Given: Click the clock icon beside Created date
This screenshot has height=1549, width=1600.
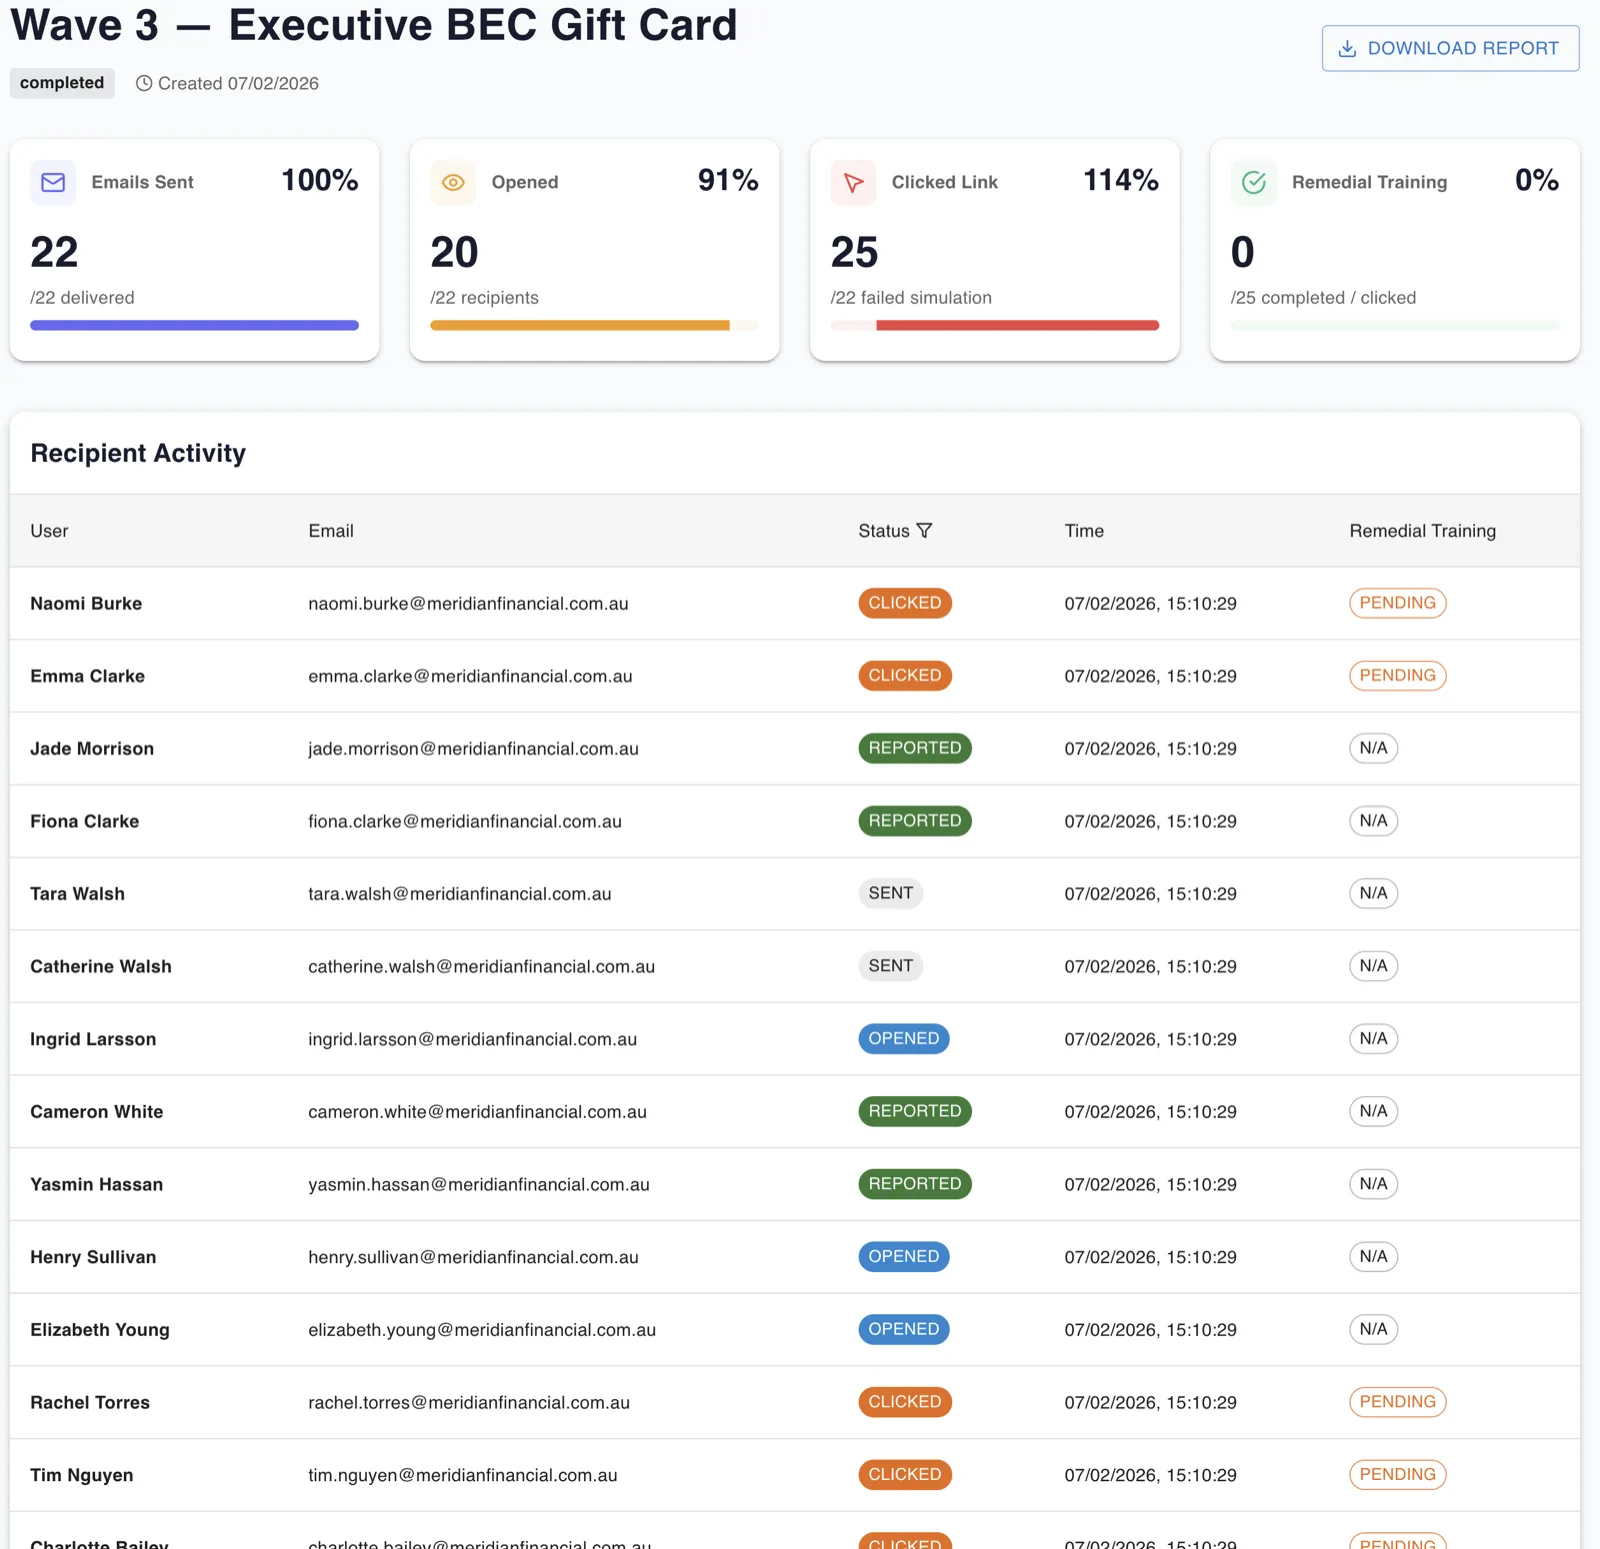Looking at the screenshot, I should [144, 83].
